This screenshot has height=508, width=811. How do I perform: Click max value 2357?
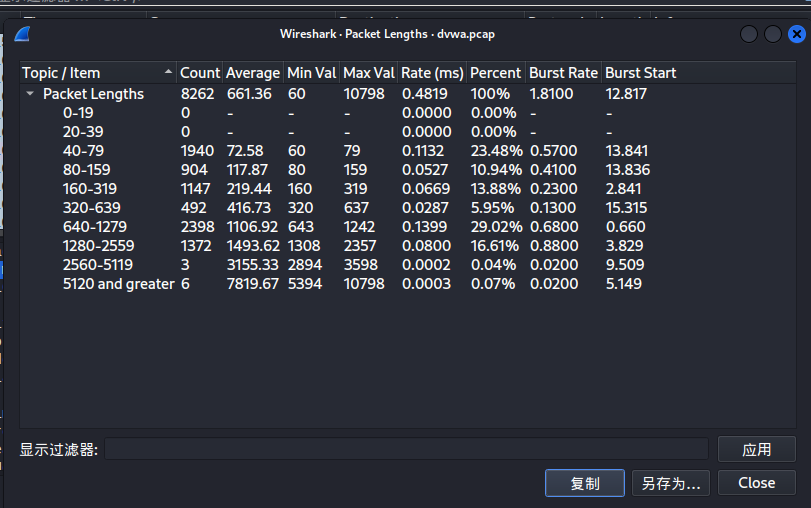point(360,246)
